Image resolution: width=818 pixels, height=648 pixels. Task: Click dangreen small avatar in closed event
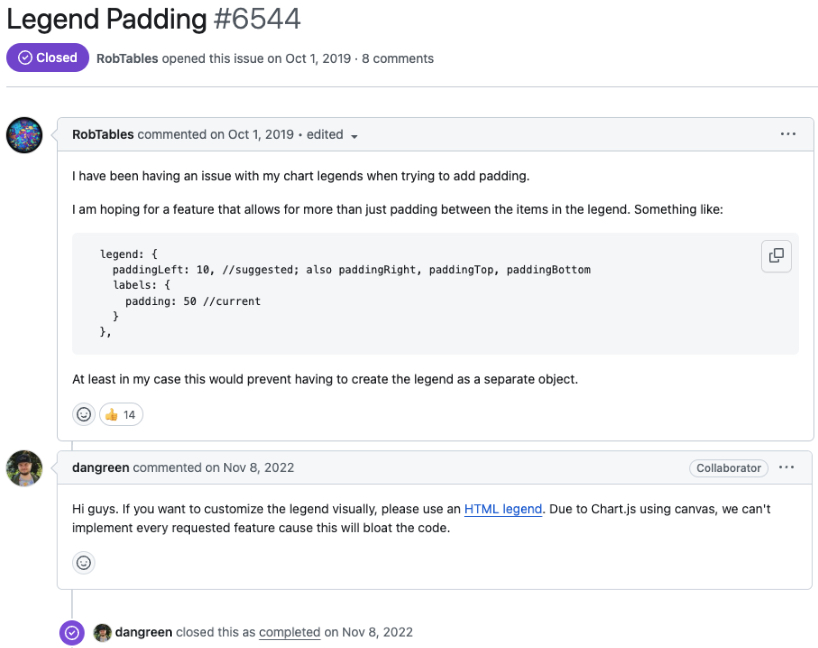pos(102,632)
